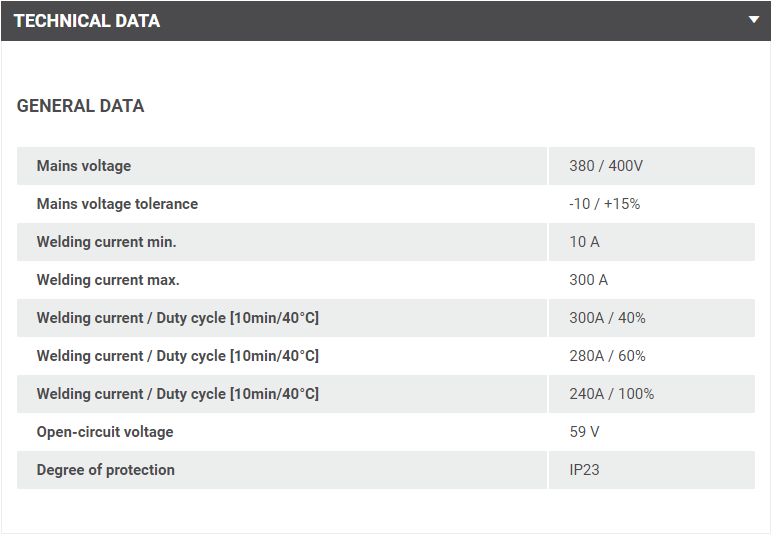Click the 380 / 400V value
The height and width of the screenshot is (538, 773).
pyautogui.click(x=606, y=166)
